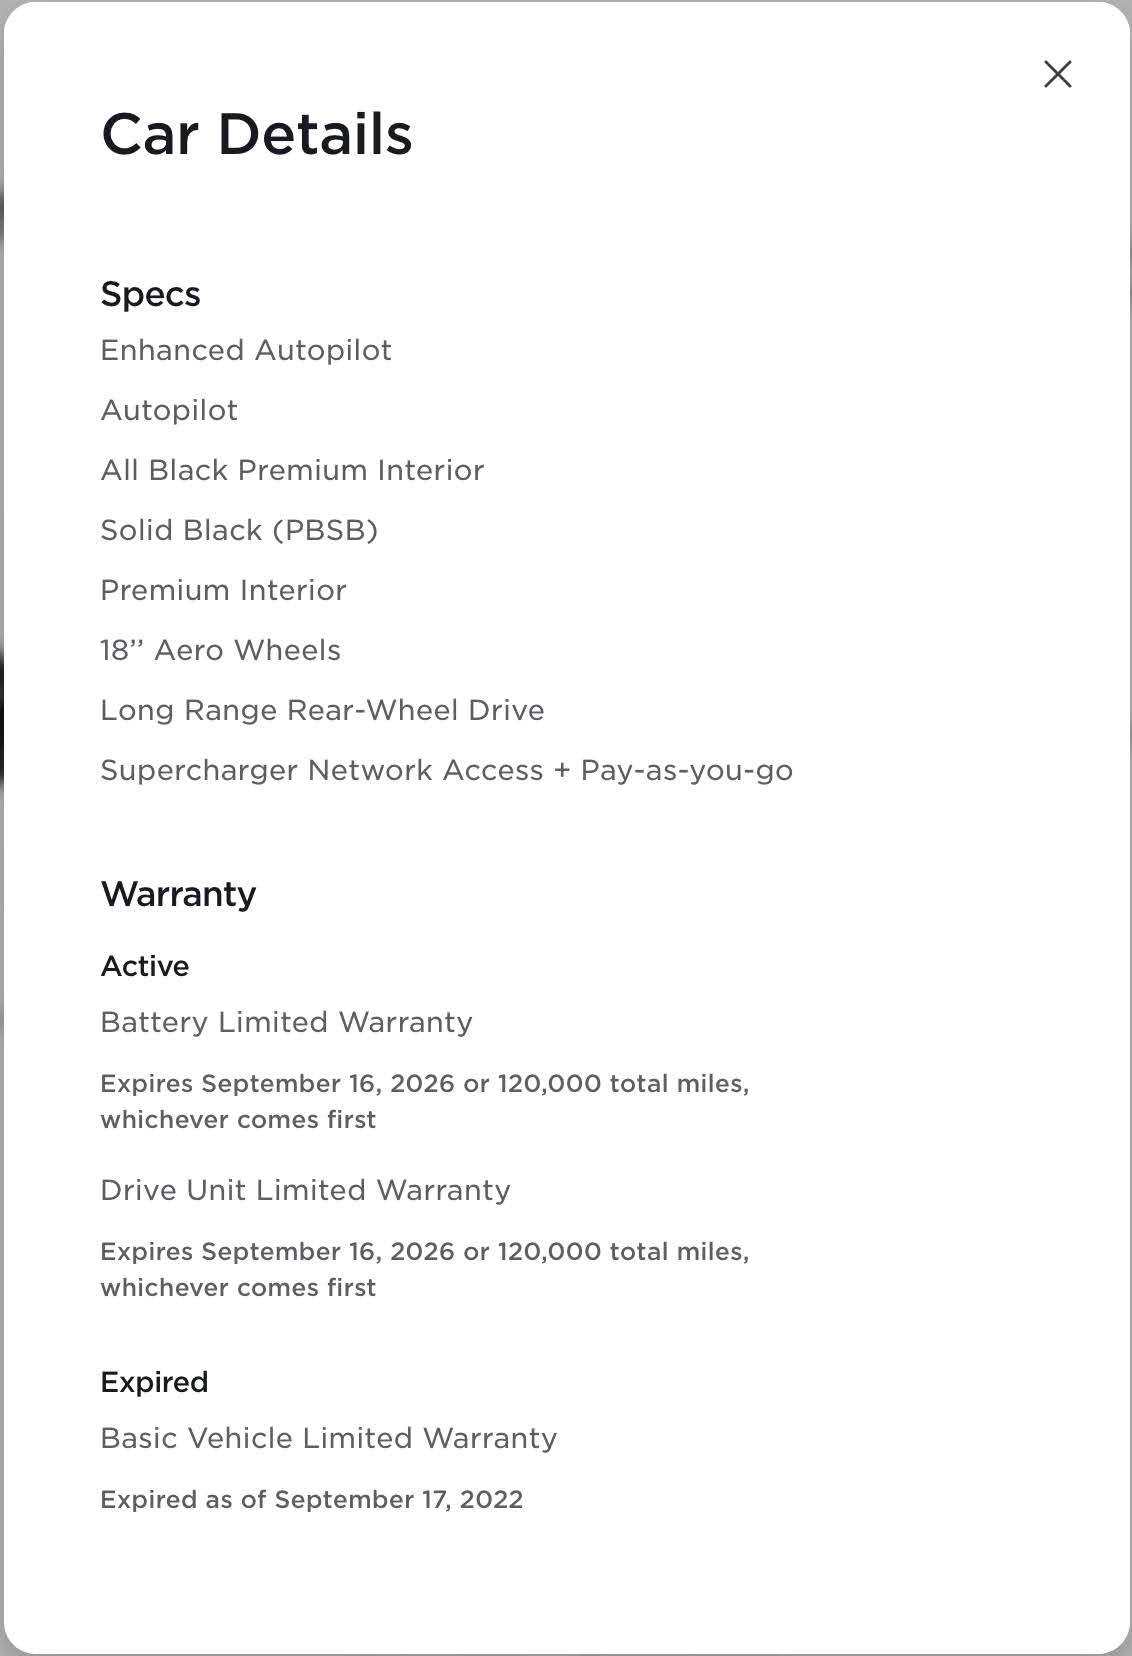
Task: Select the 18'' Aero Wheels entry
Action: pyautogui.click(x=220, y=650)
